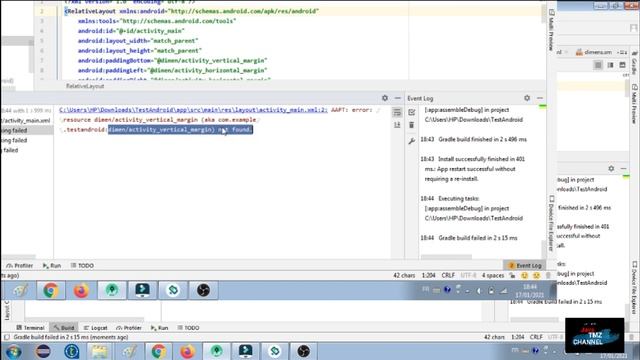Open the activity_main.xml error file path link
This screenshot has height=360, width=640.
click(x=193, y=110)
